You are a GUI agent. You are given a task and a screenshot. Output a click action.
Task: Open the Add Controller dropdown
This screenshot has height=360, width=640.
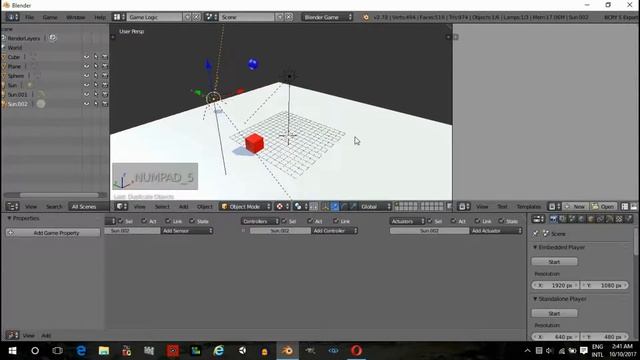coord(335,231)
